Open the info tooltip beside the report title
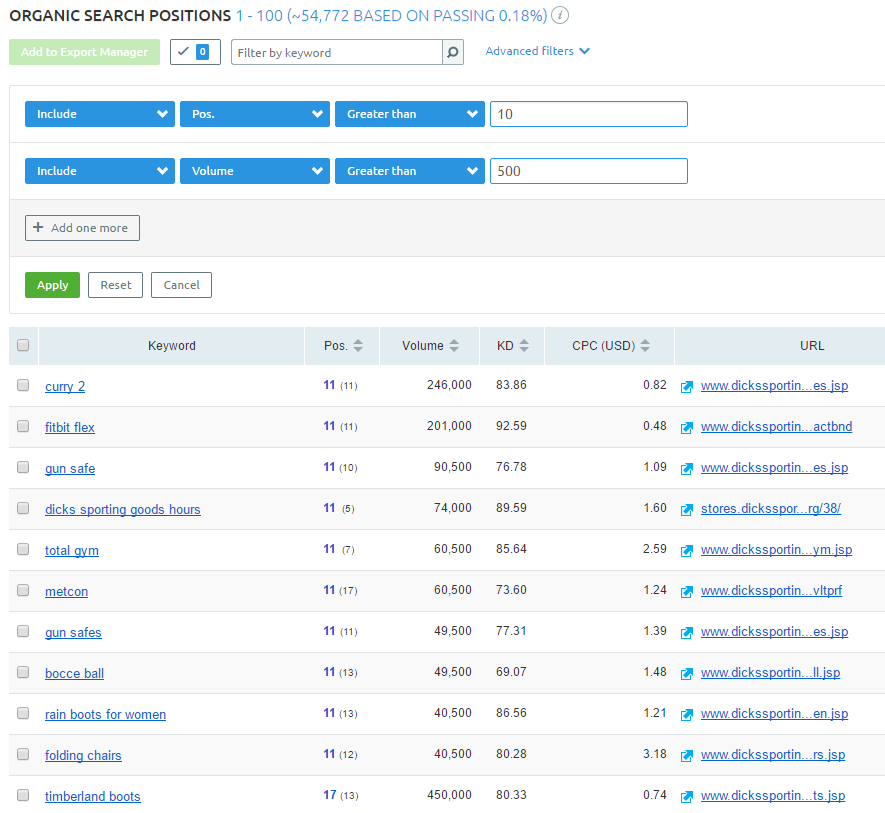The height and width of the screenshot is (813, 885). click(x=559, y=15)
